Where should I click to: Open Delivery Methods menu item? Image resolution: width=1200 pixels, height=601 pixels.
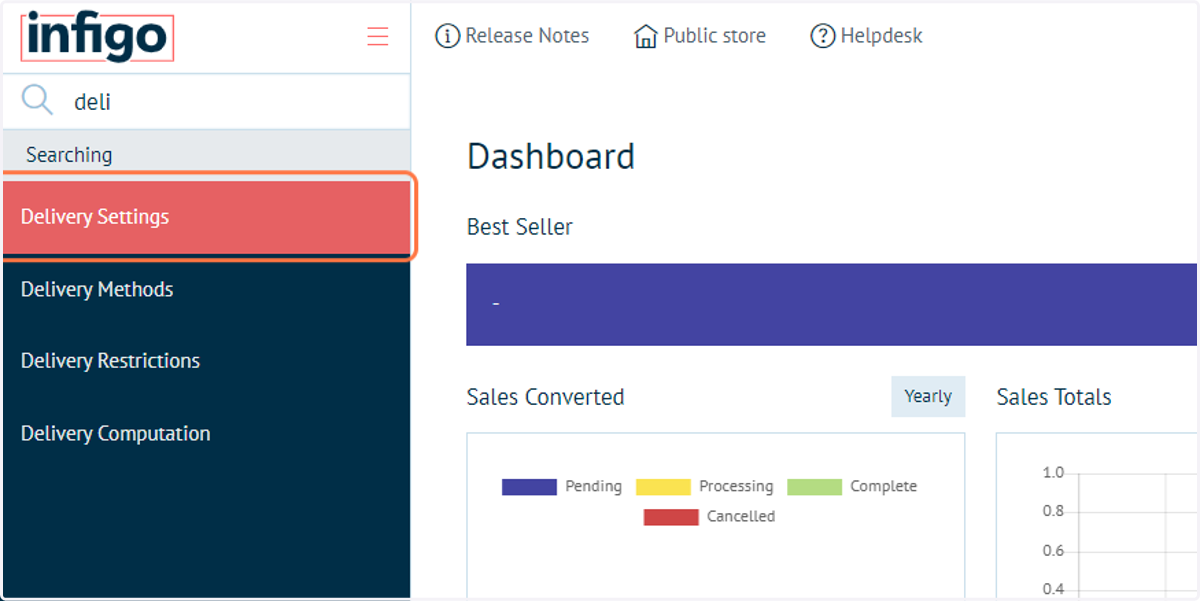pyautogui.click(x=207, y=290)
